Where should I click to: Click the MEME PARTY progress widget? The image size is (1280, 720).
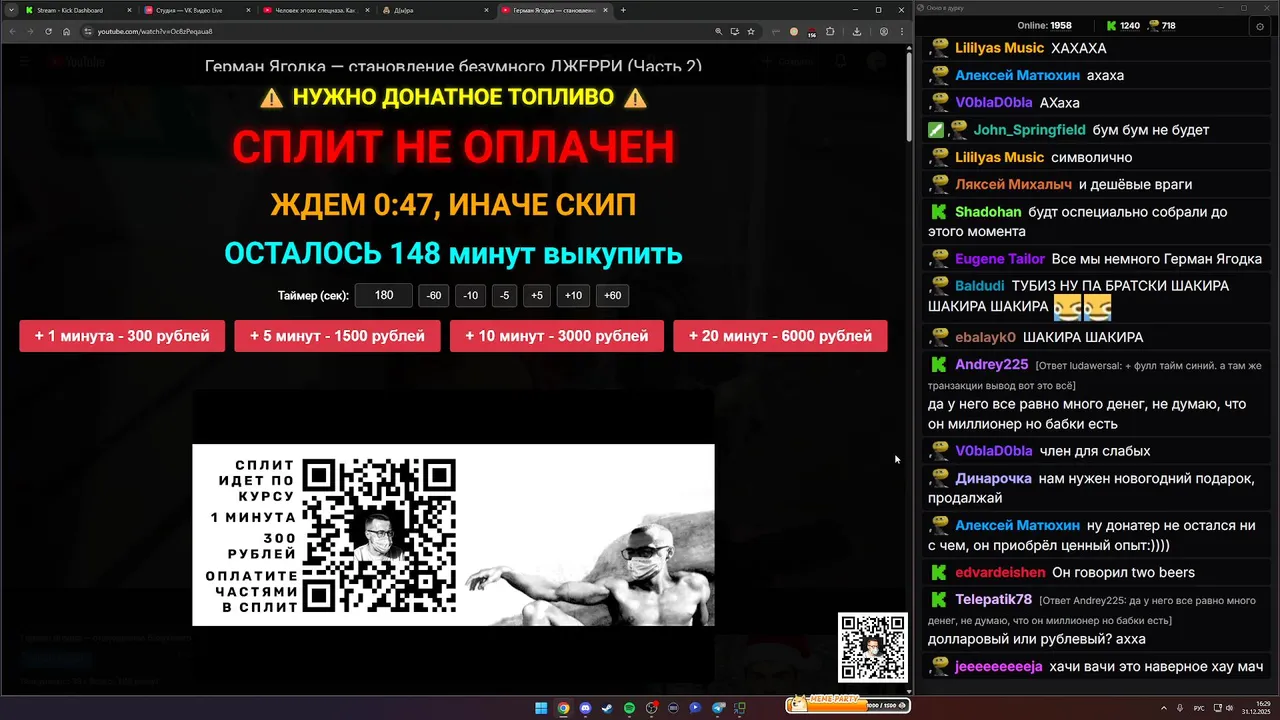coord(848,705)
